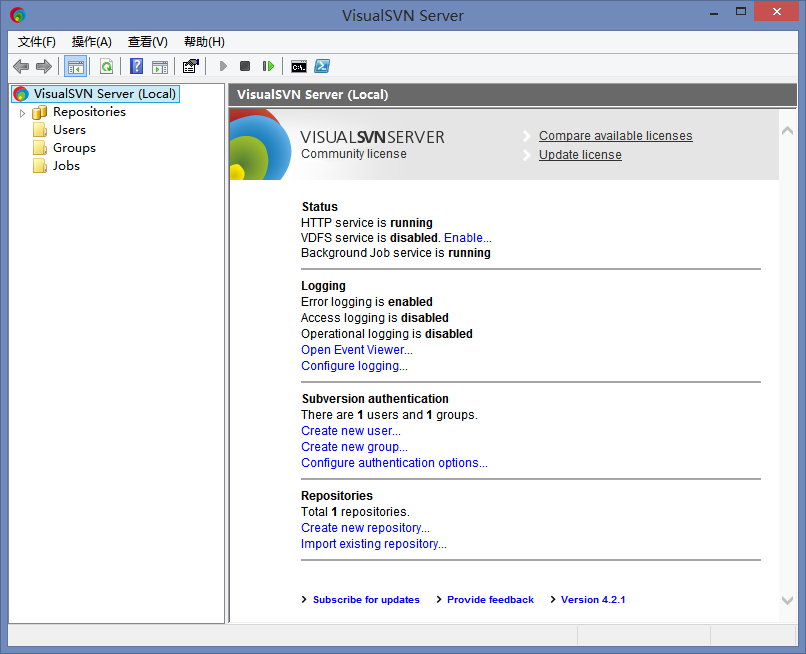The width and height of the screenshot is (806, 654).
Task: Expand the Repositories tree node
Action: (x=22, y=113)
